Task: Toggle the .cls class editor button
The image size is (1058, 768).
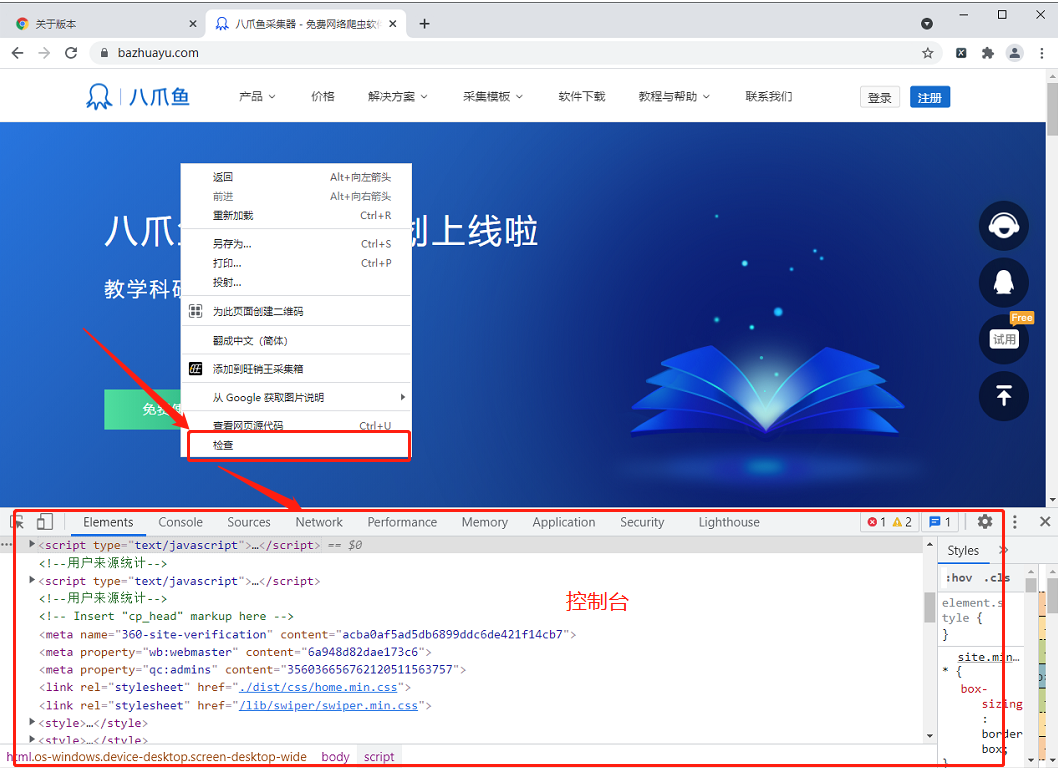Action: pos(997,578)
